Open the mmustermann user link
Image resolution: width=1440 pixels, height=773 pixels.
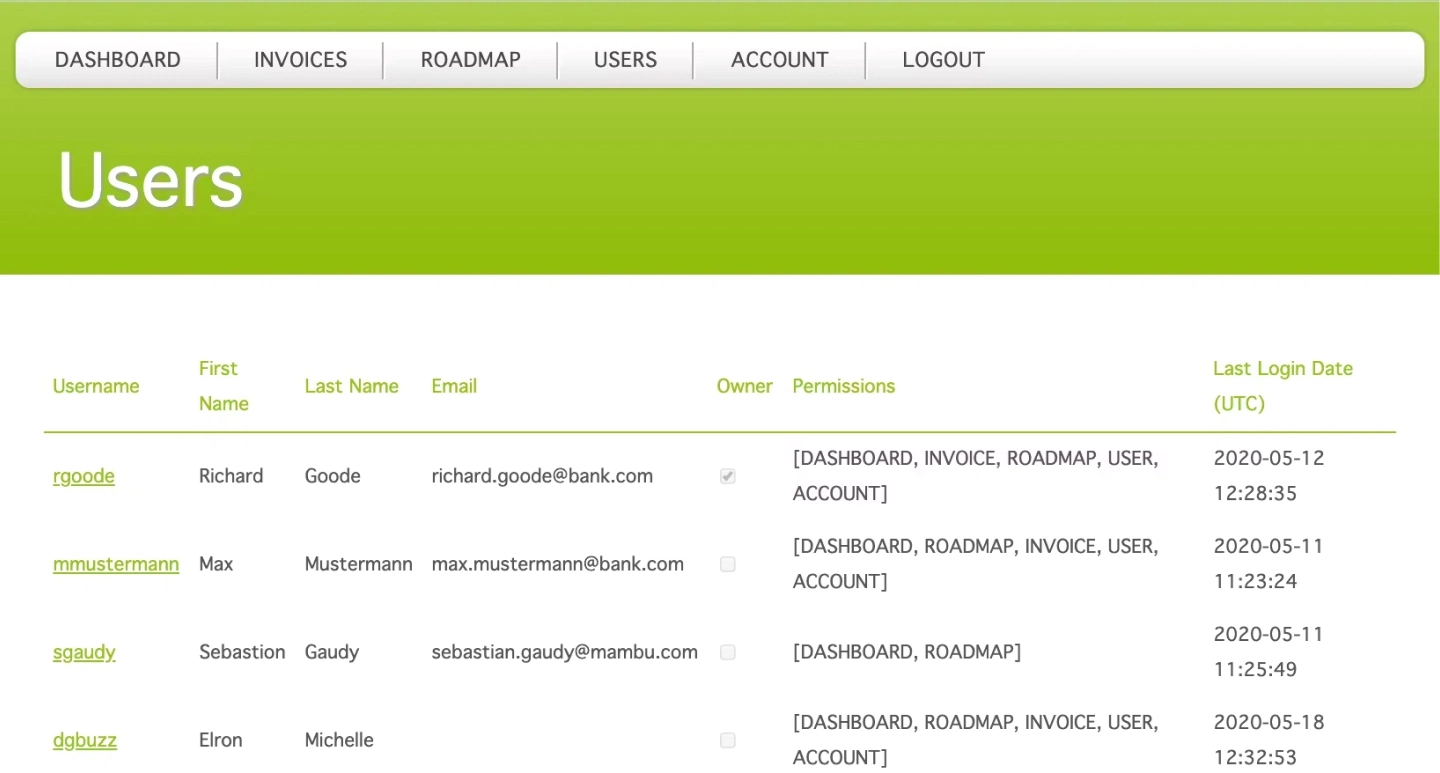point(115,564)
